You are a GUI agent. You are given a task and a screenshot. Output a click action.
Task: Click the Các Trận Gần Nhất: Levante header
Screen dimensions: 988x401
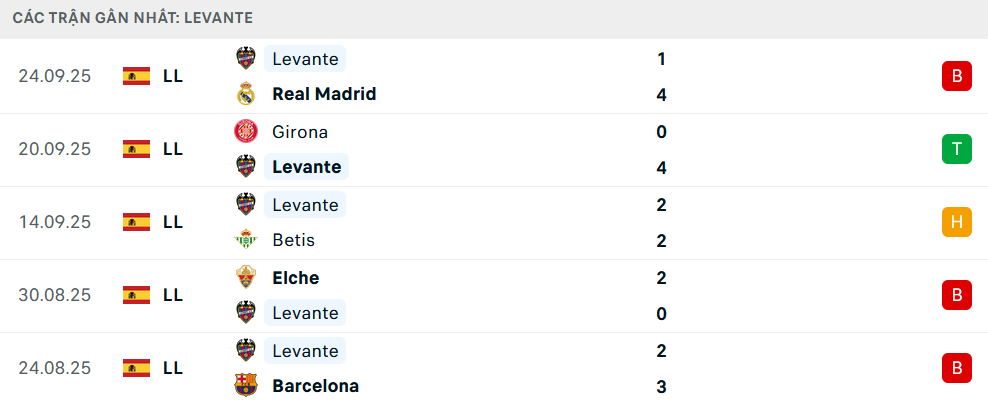(x=132, y=17)
